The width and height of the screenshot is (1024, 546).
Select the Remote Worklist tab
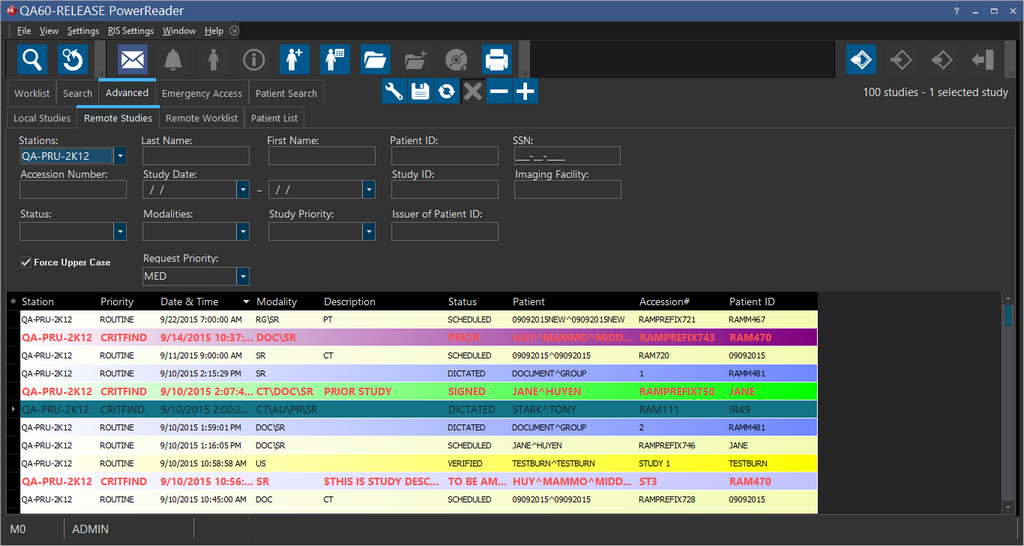pyautogui.click(x=202, y=118)
